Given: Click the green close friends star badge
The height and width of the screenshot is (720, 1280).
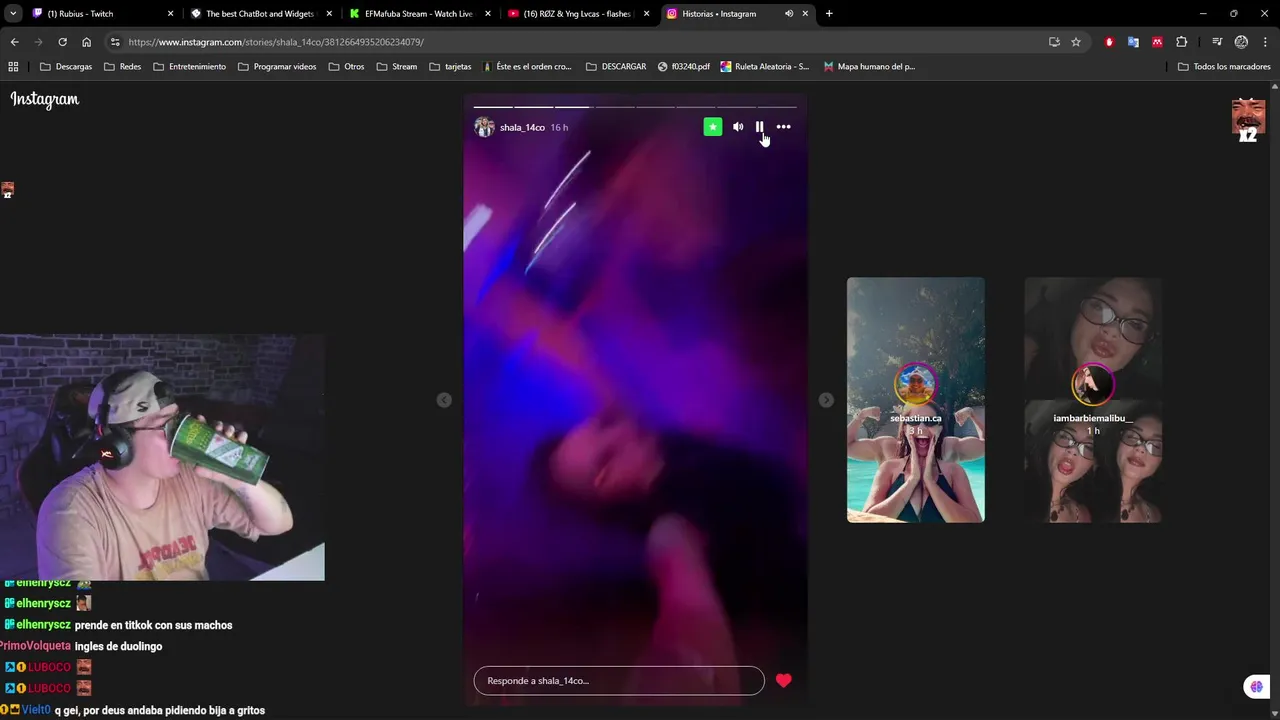Looking at the screenshot, I should tap(712, 127).
